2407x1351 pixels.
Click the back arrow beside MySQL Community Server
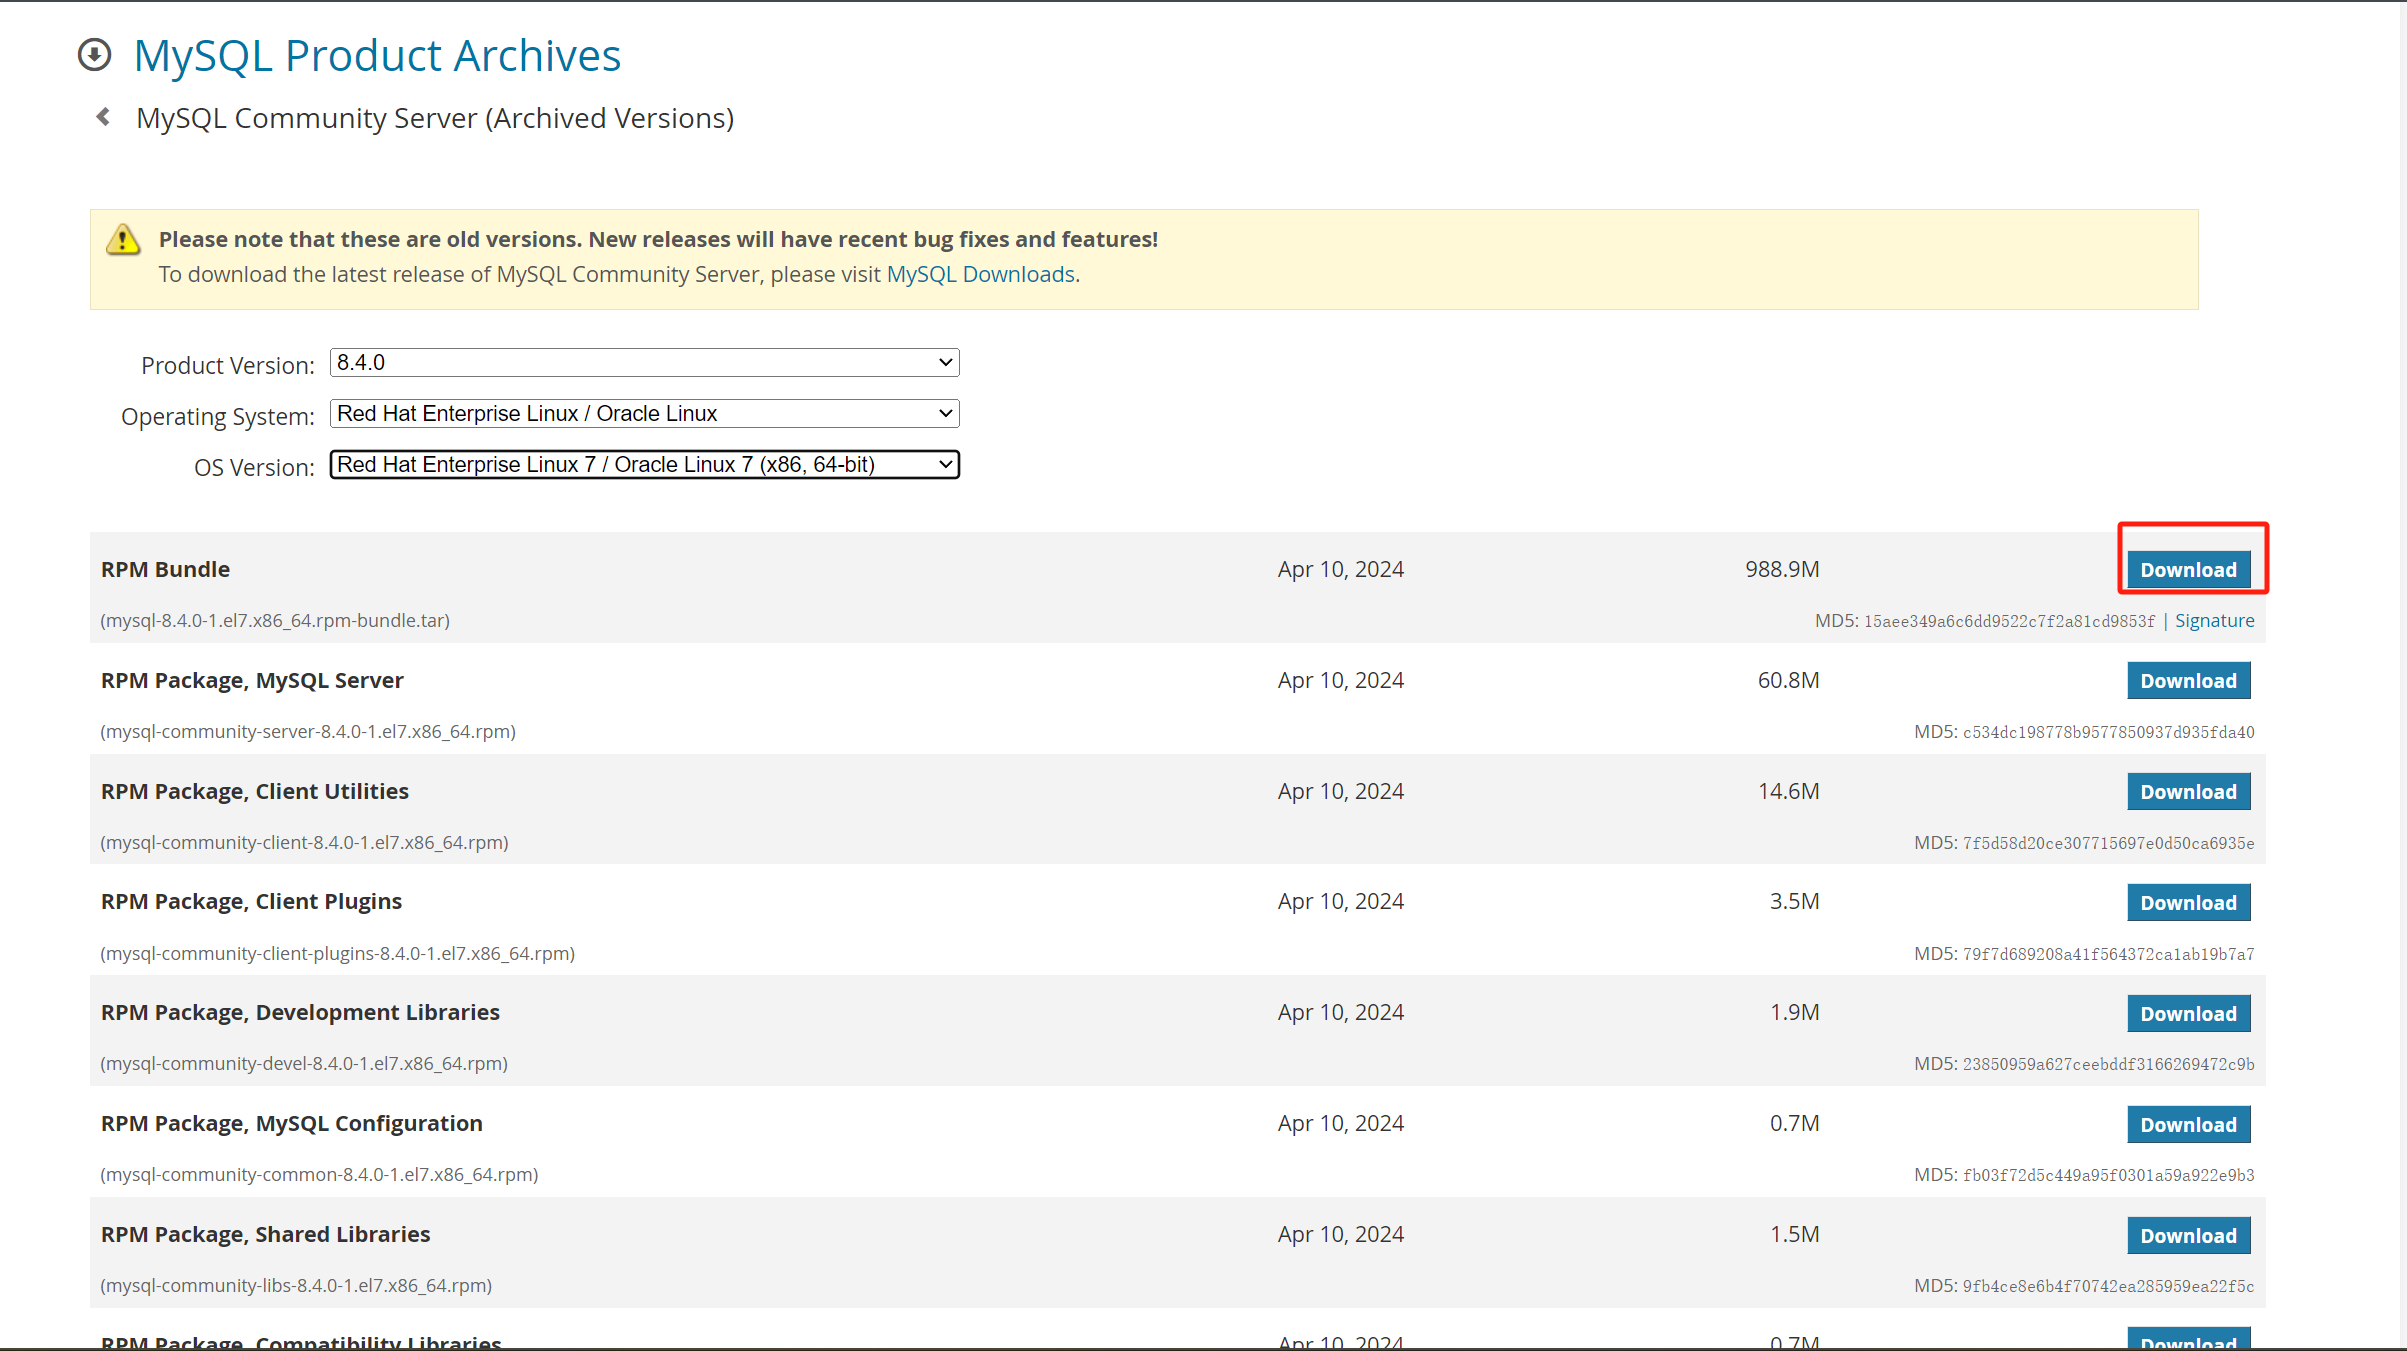pyautogui.click(x=103, y=117)
